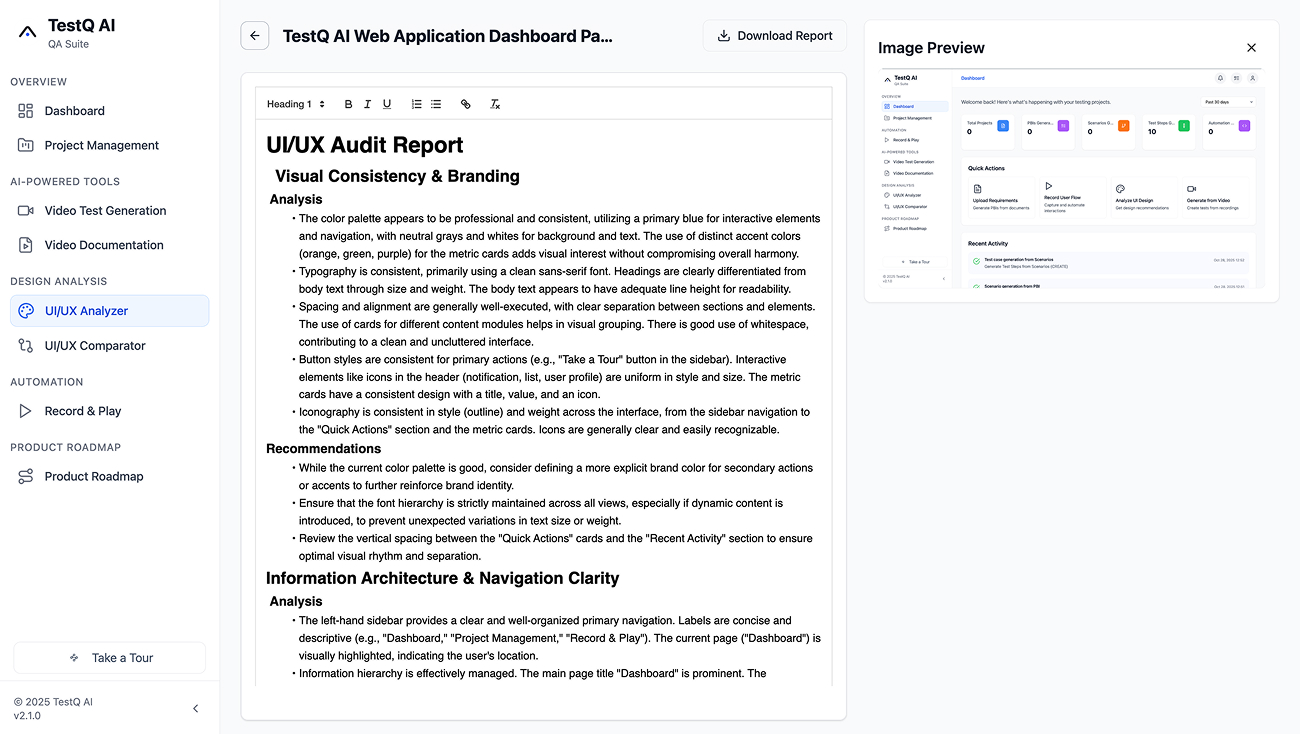Start the Take a Tour walkthrough
Image resolution: width=1300 pixels, height=734 pixels.
pos(108,657)
